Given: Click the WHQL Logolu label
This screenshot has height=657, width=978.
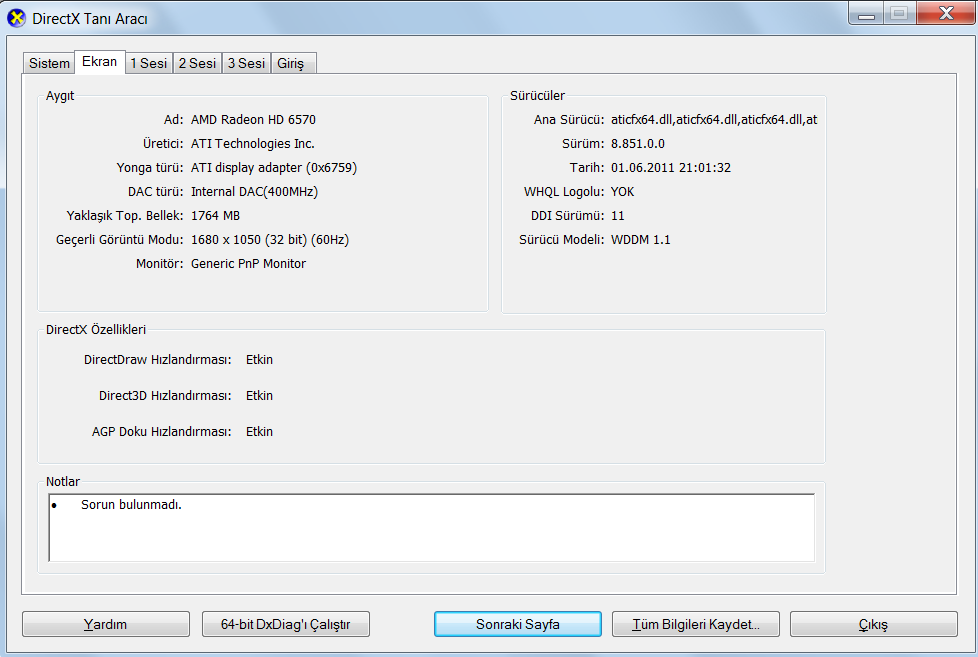Looking at the screenshot, I should [564, 192].
